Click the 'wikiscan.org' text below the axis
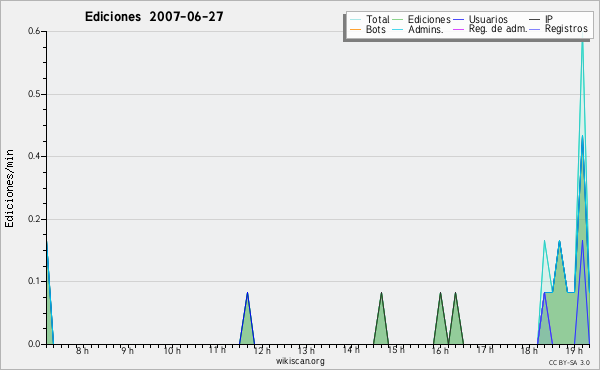The height and width of the screenshot is (370, 600). pyautogui.click(x=300, y=361)
